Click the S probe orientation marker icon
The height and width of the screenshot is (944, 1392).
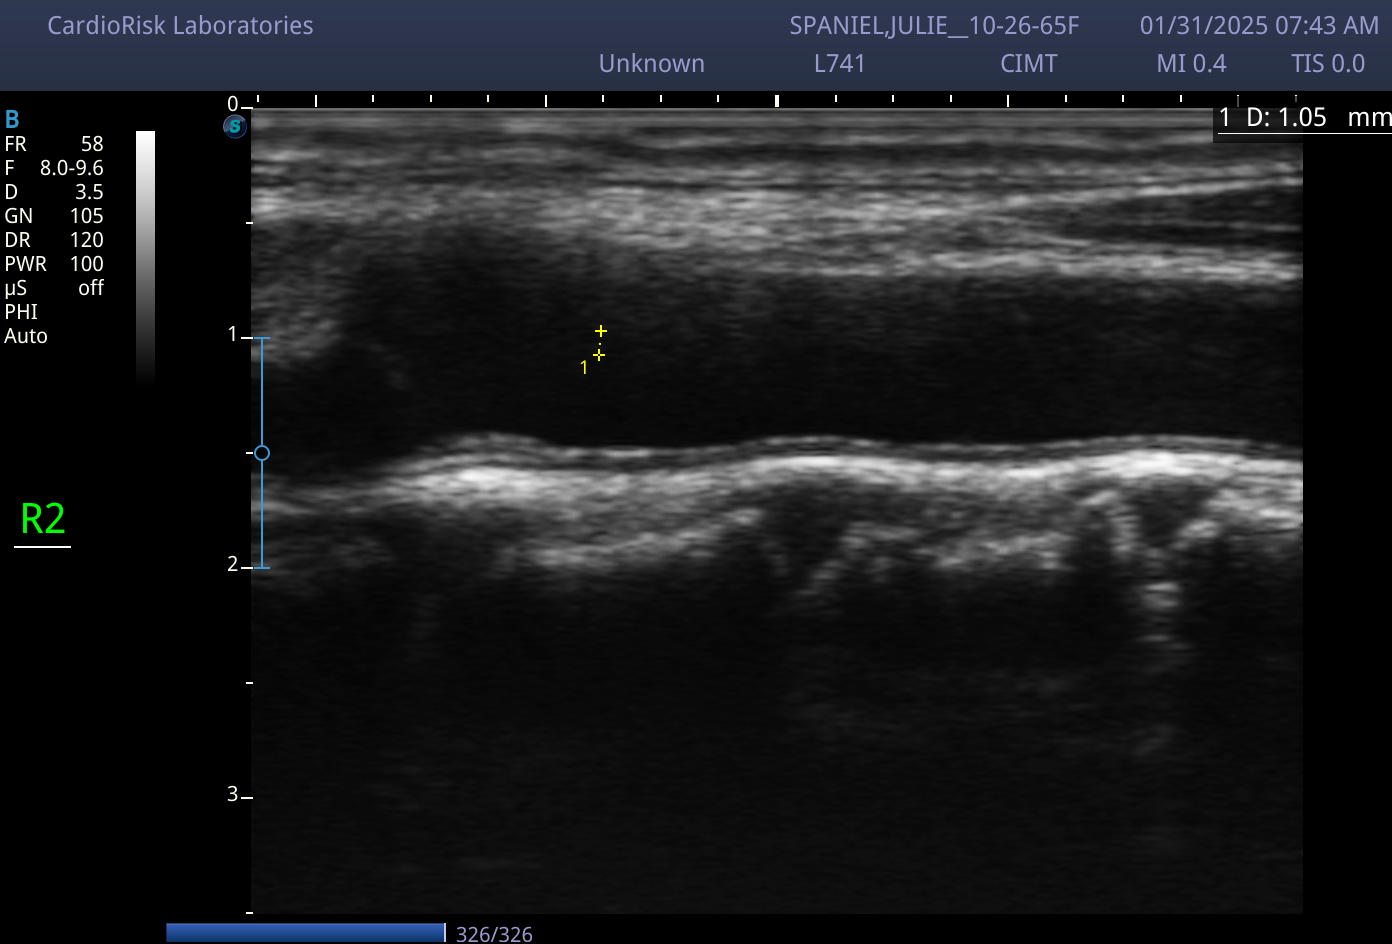(235, 126)
